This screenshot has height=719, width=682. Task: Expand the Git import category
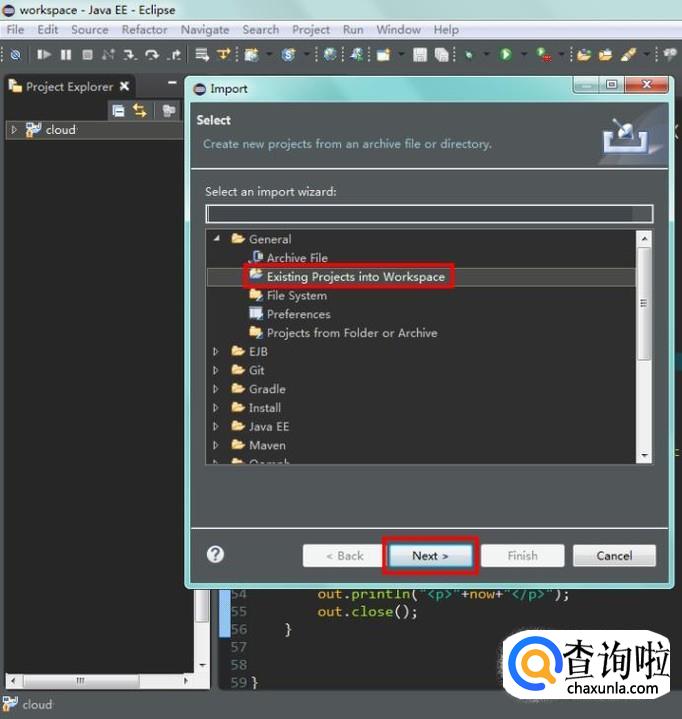click(x=216, y=370)
